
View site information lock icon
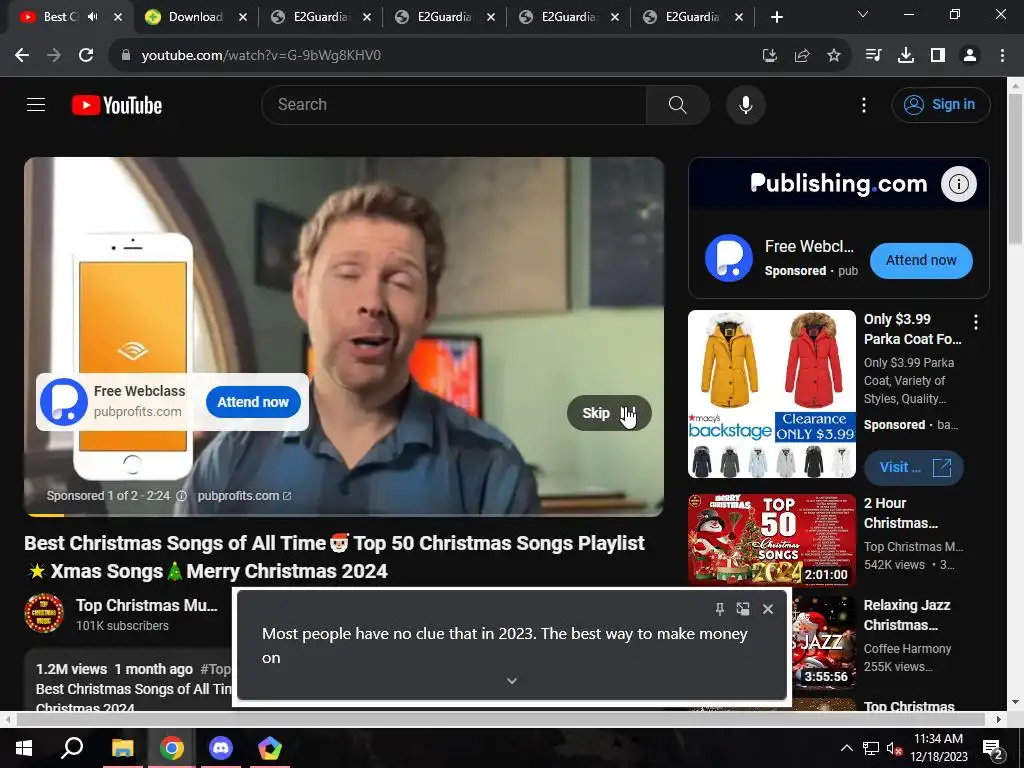(126, 56)
